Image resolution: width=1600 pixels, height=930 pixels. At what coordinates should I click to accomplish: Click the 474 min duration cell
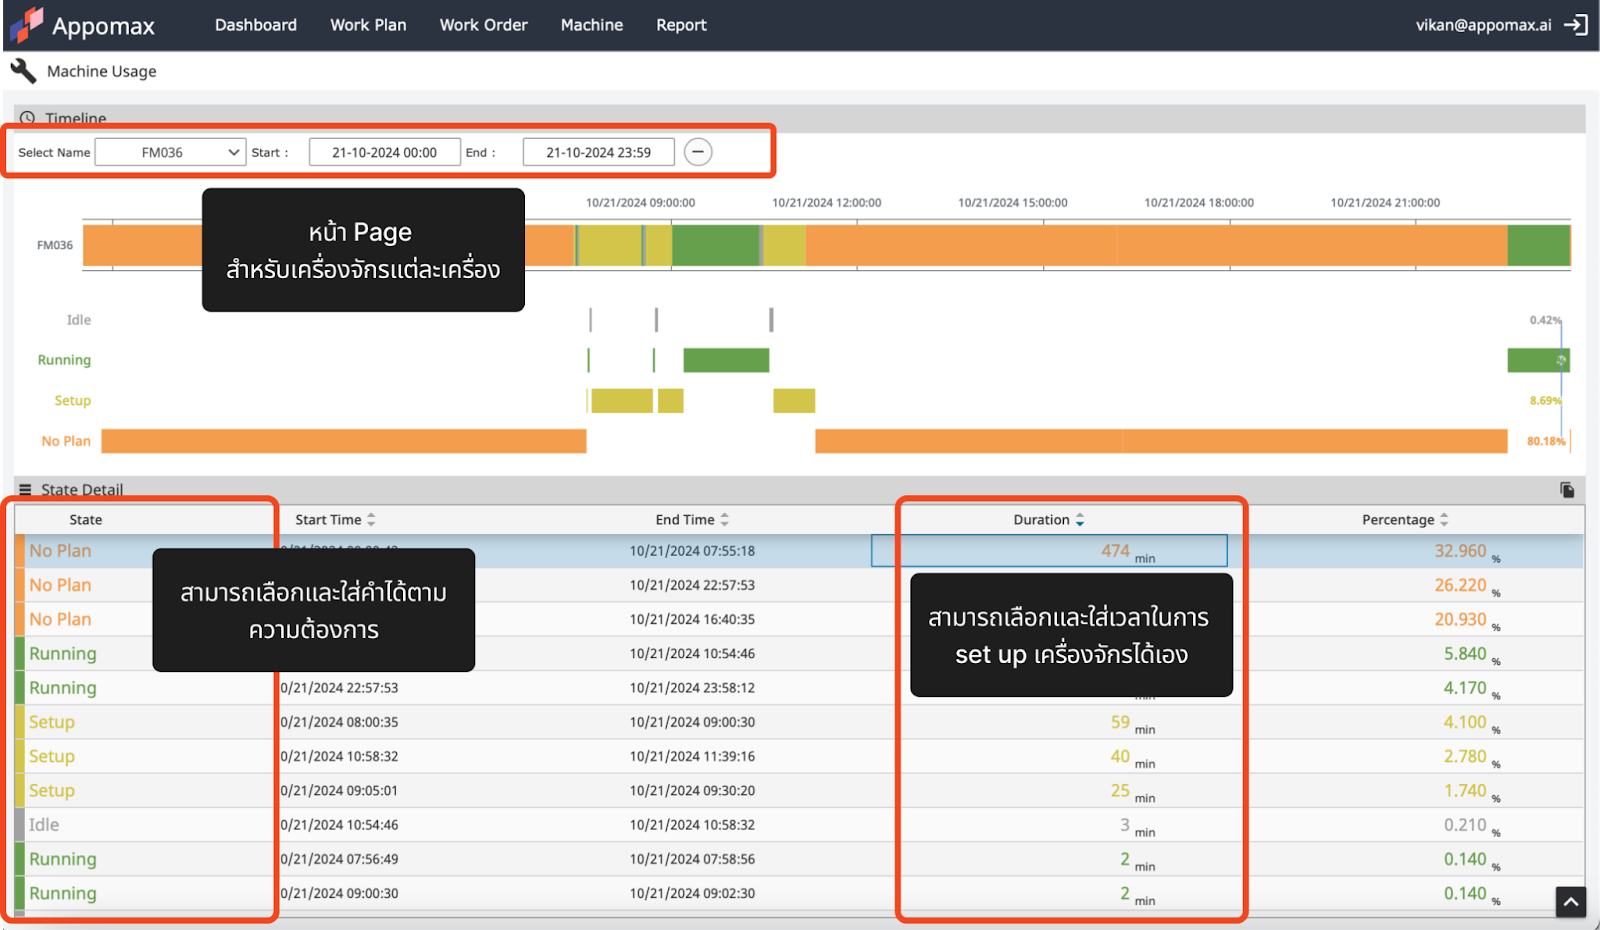[1049, 551]
